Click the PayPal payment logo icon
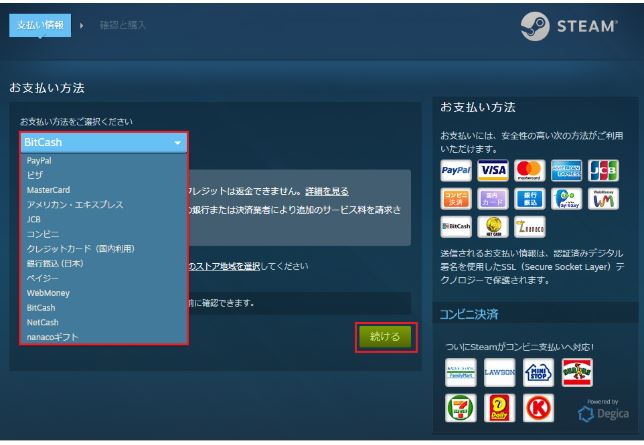The image size is (644, 445). (x=457, y=170)
